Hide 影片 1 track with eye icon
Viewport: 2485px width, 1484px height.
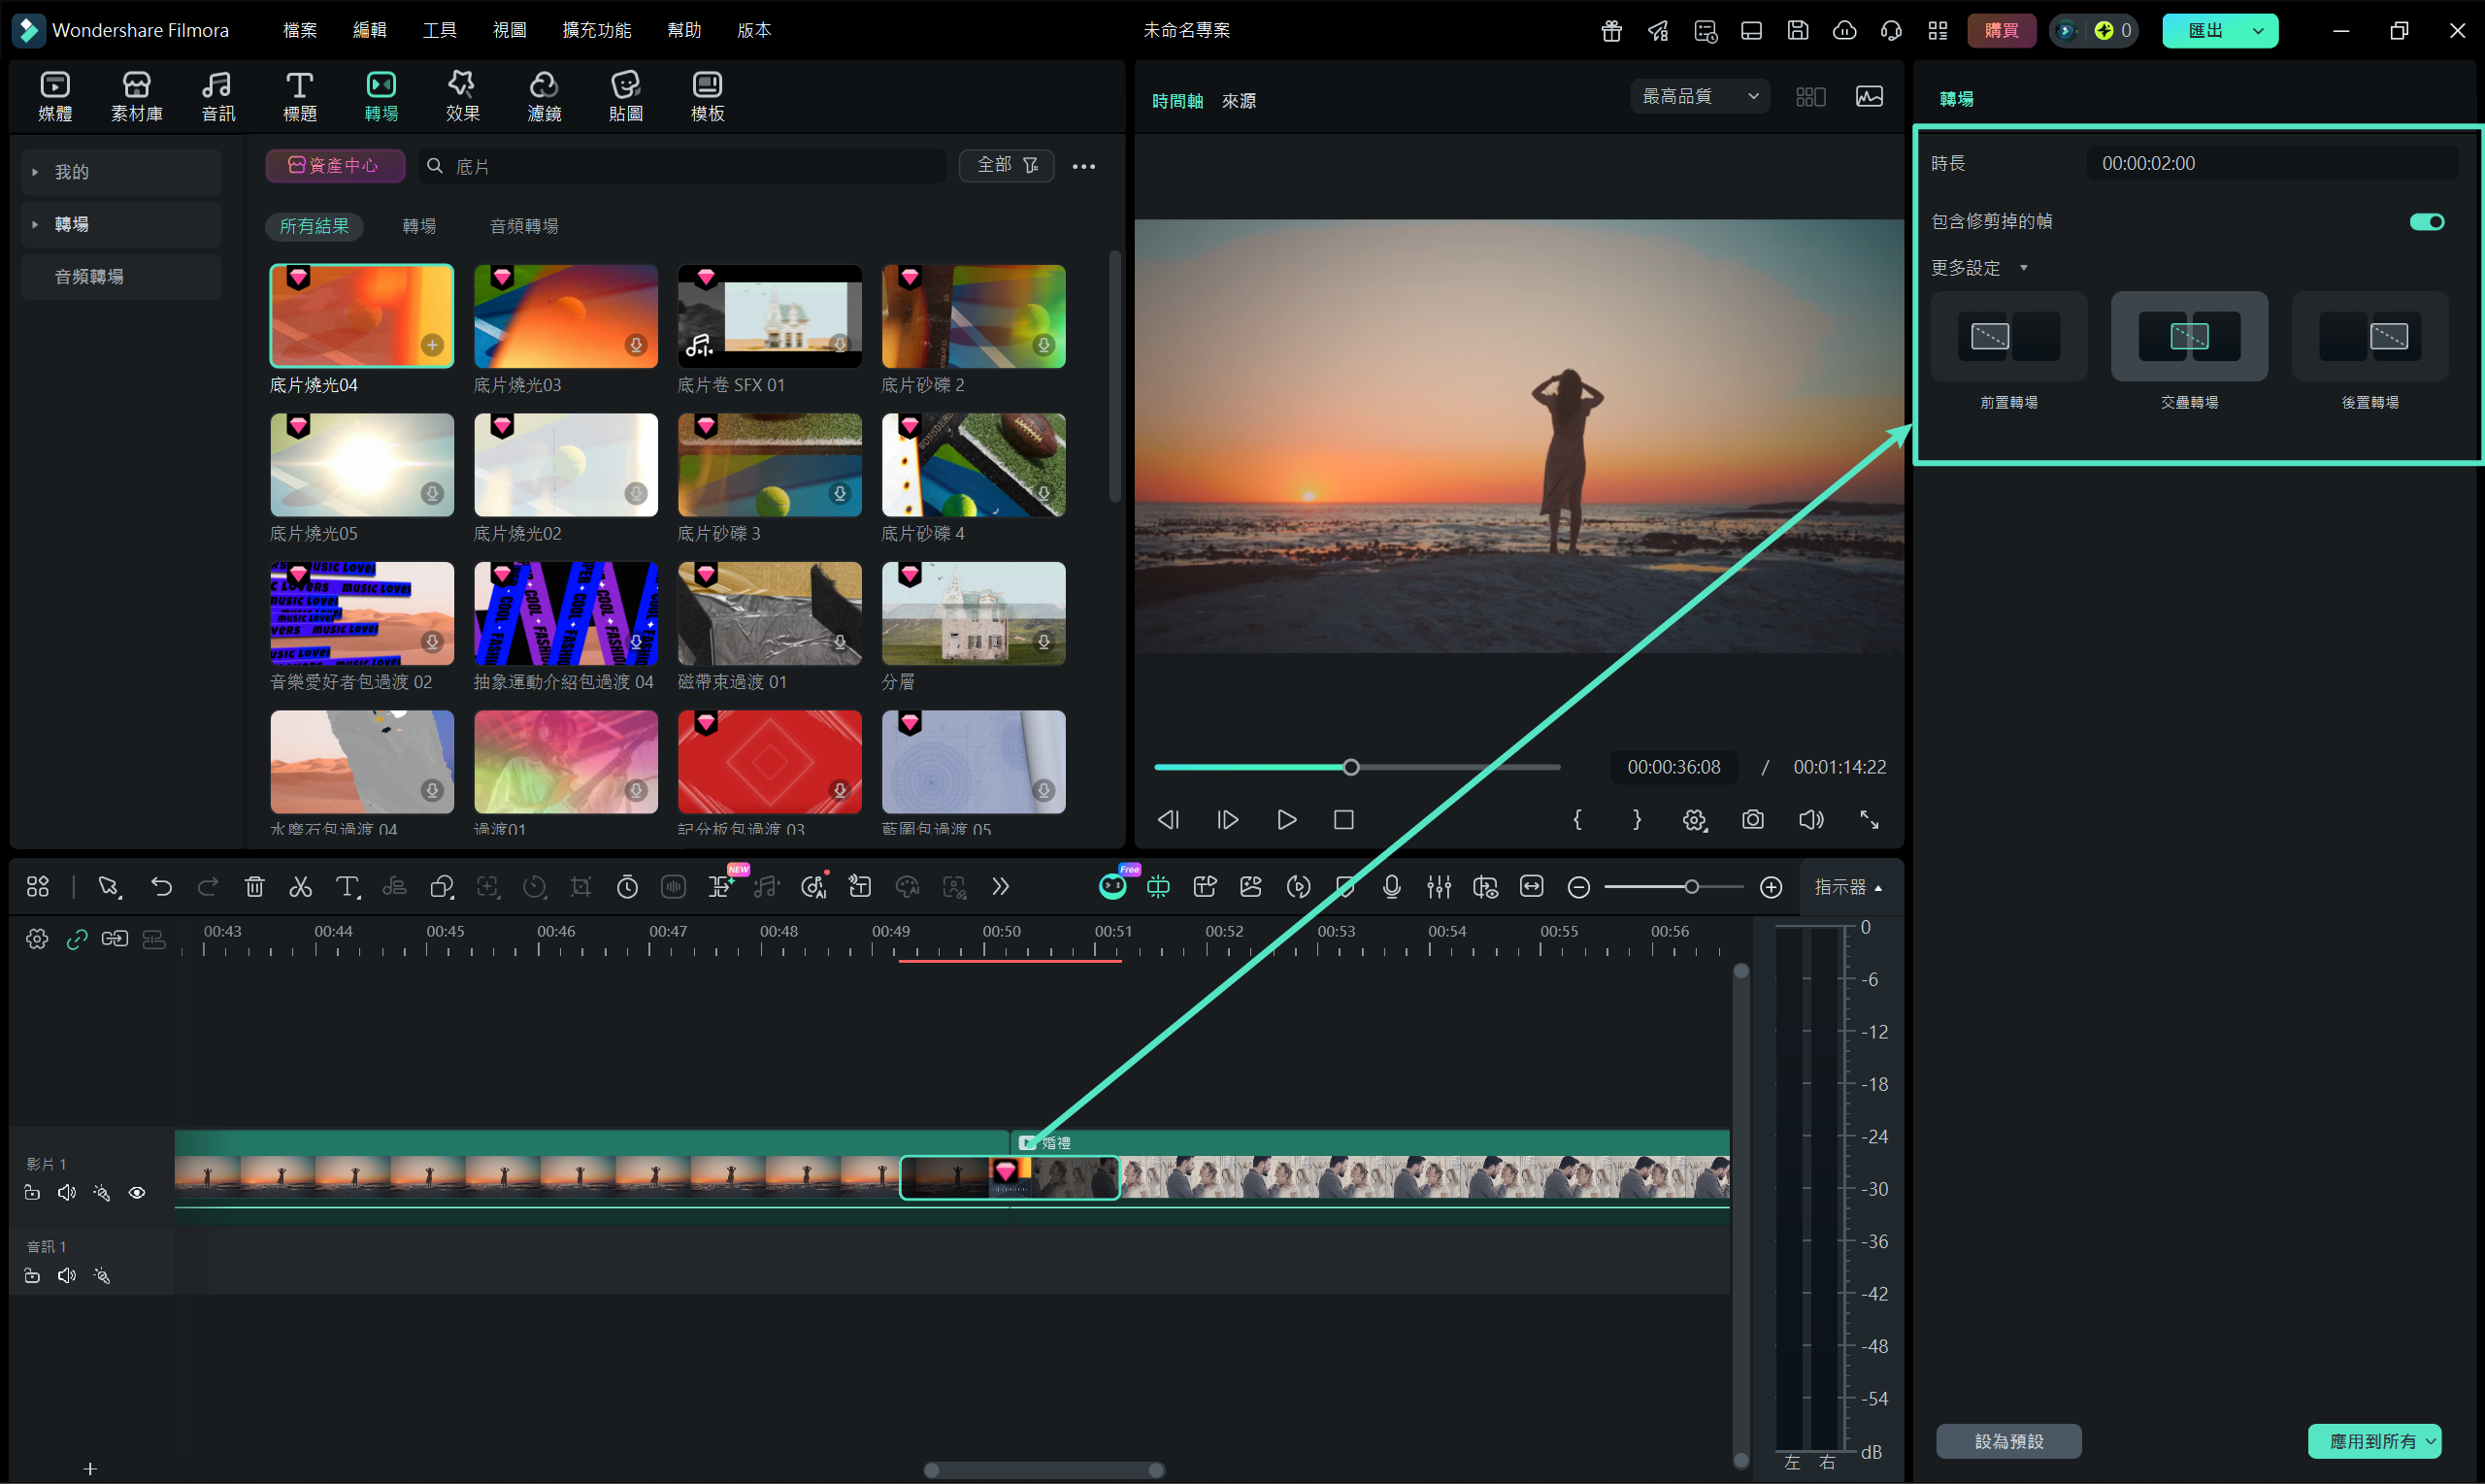pyautogui.click(x=137, y=1193)
